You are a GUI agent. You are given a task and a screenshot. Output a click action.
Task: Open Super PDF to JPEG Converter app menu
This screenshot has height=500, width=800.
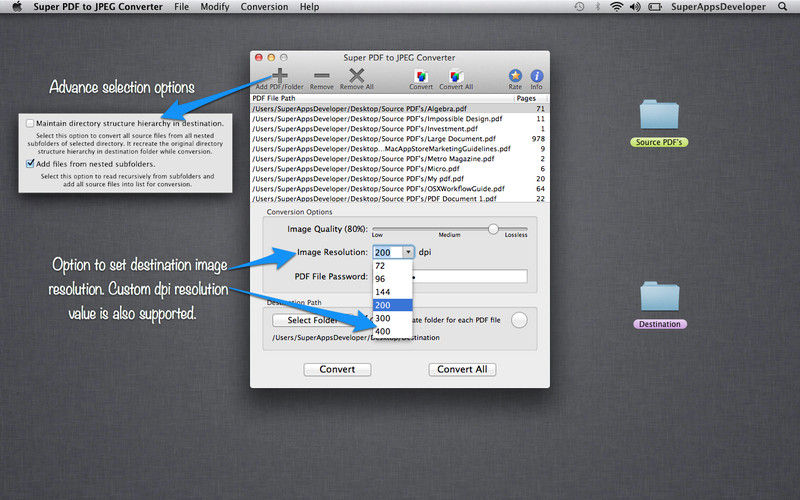pos(98,7)
